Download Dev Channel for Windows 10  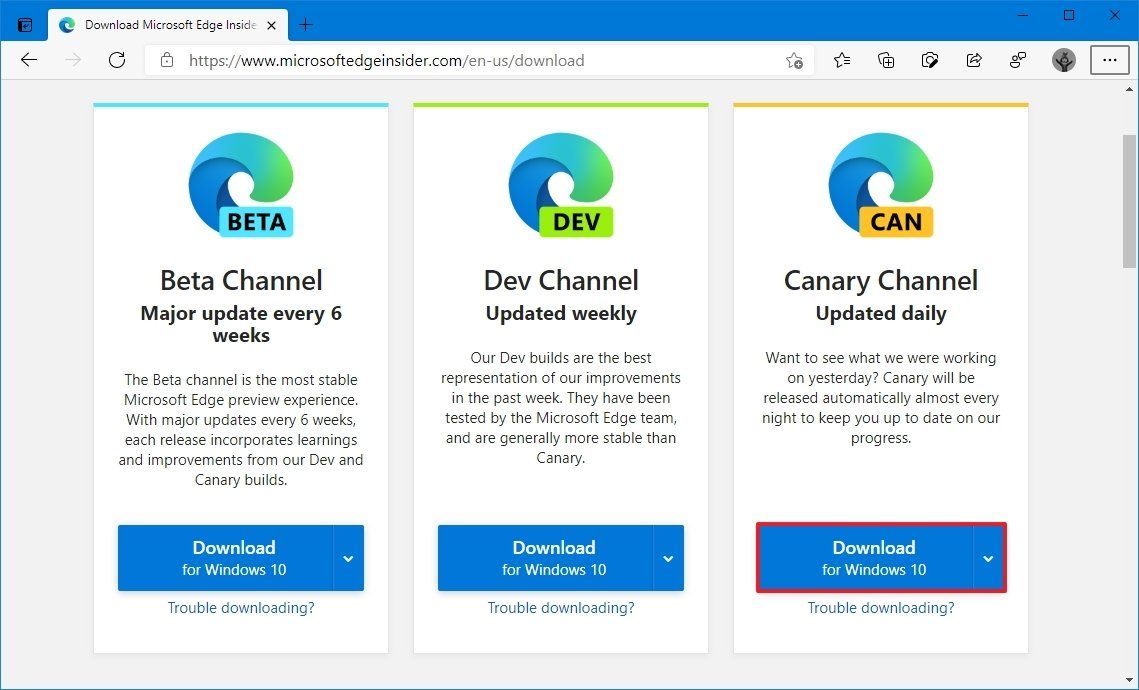554,558
